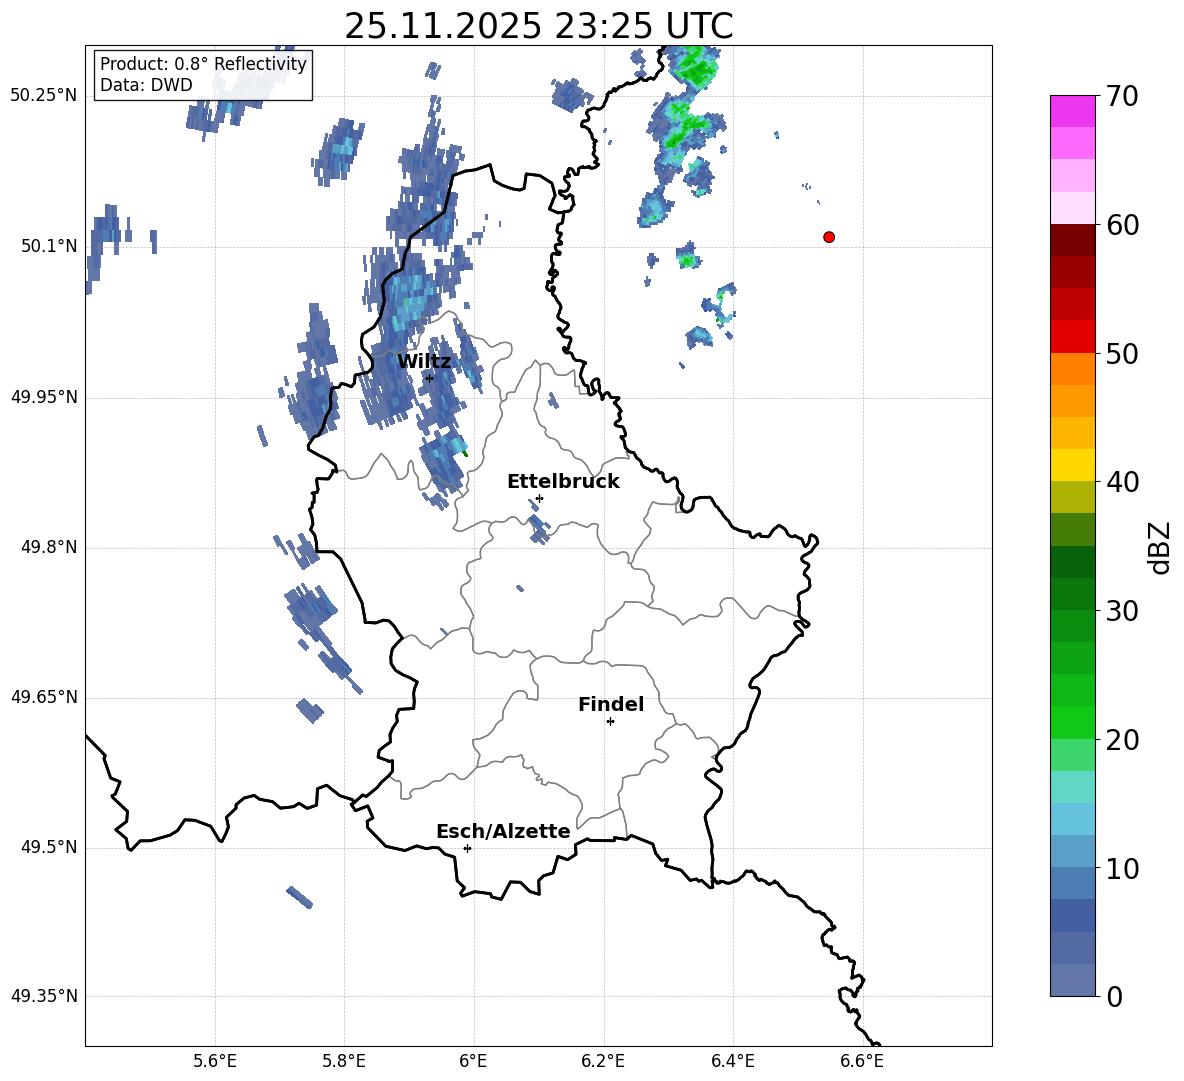Screen dimensions: 1184x1081
Task: Click the 6°E longitude label
Action: [473, 1061]
